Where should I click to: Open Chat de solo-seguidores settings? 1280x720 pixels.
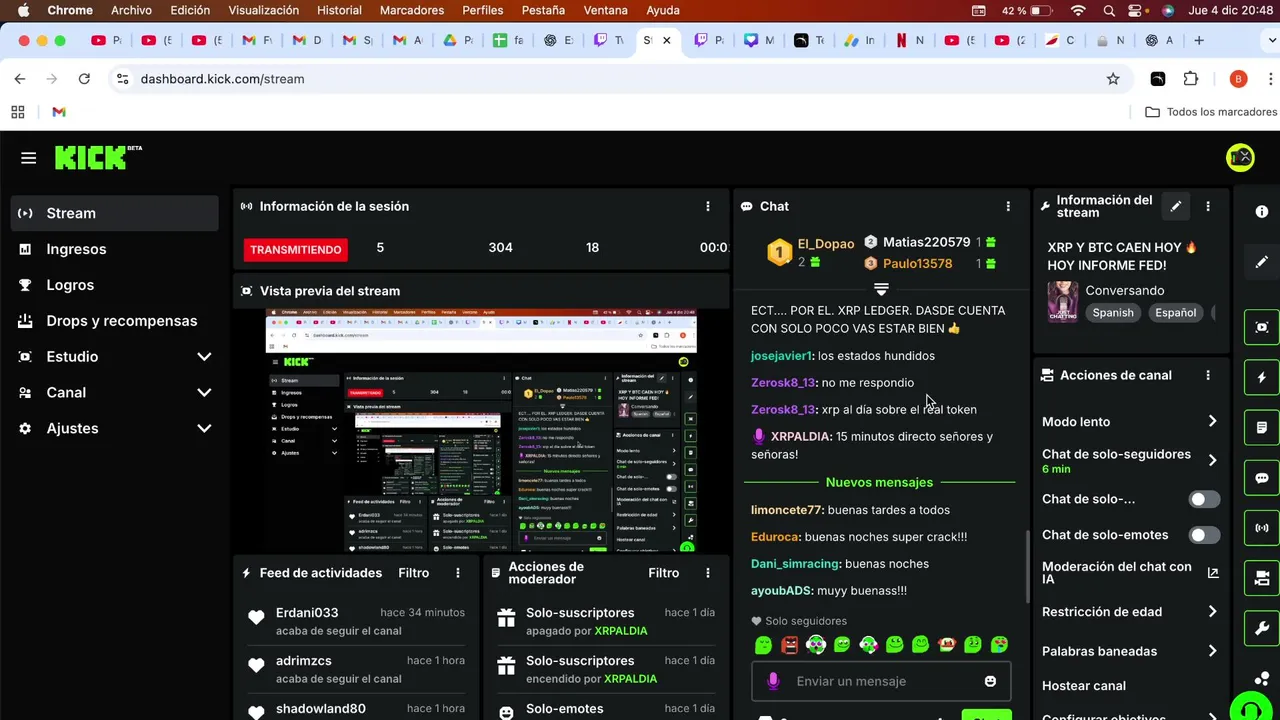click(x=1128, y=461)
